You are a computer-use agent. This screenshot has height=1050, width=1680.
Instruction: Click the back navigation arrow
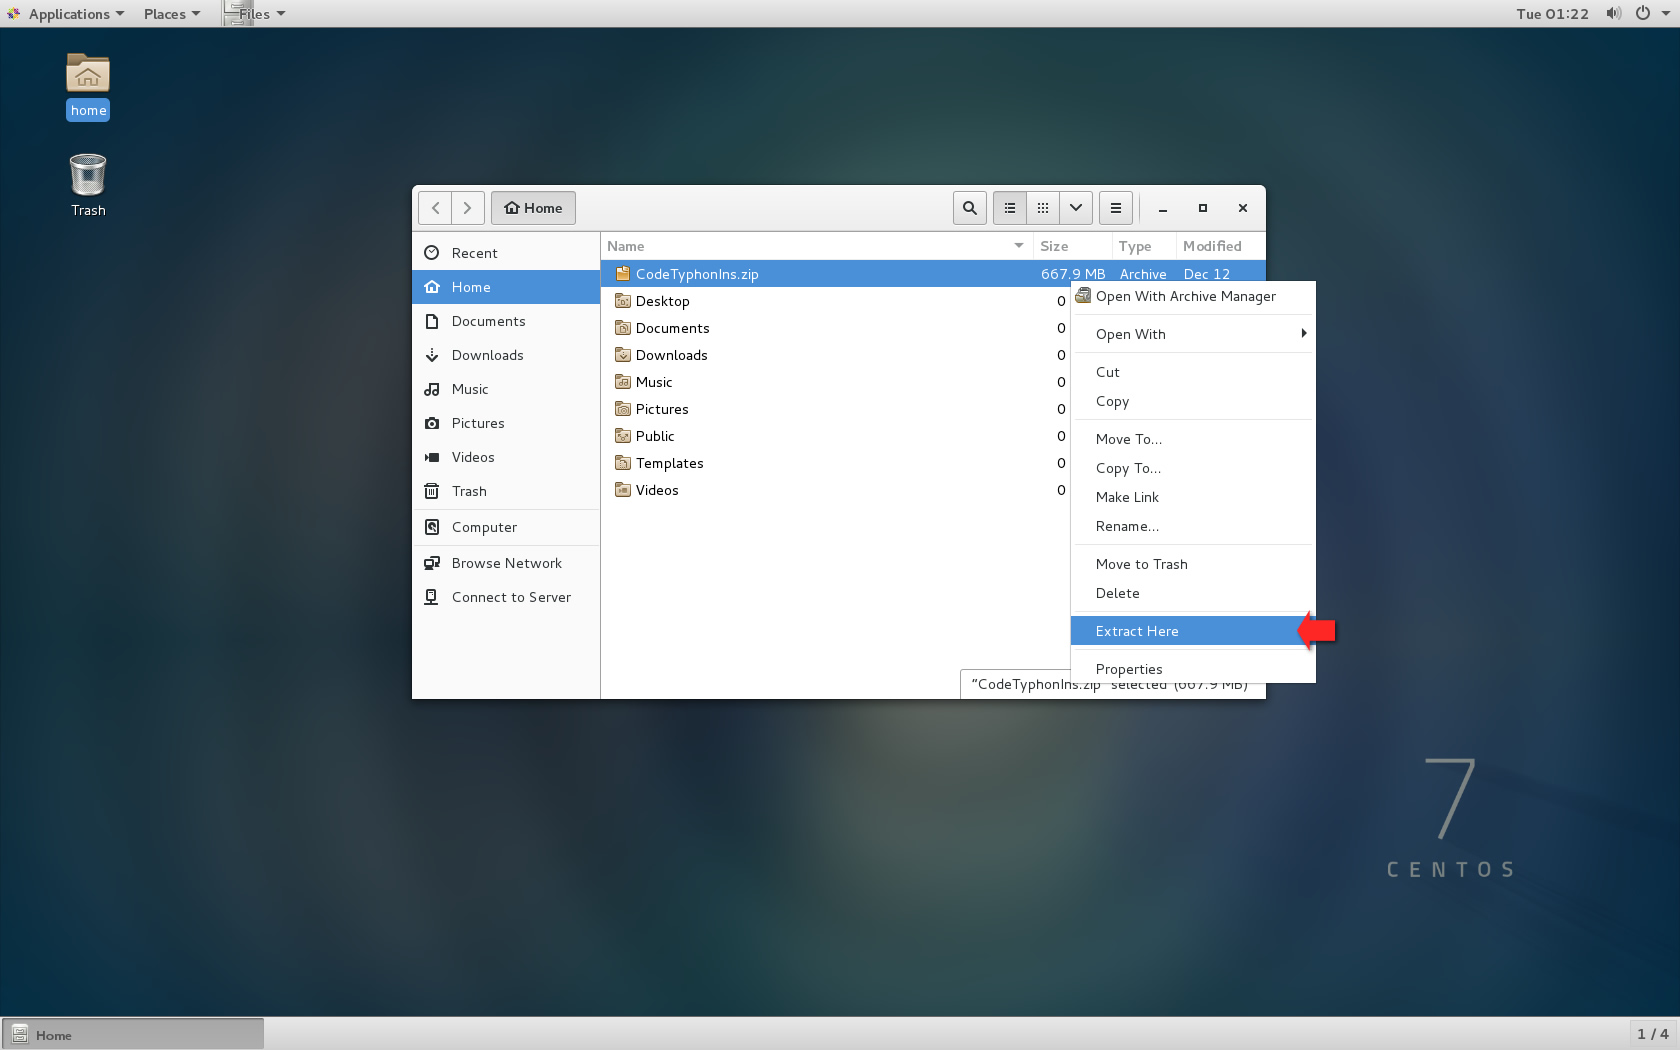(435, 208)
